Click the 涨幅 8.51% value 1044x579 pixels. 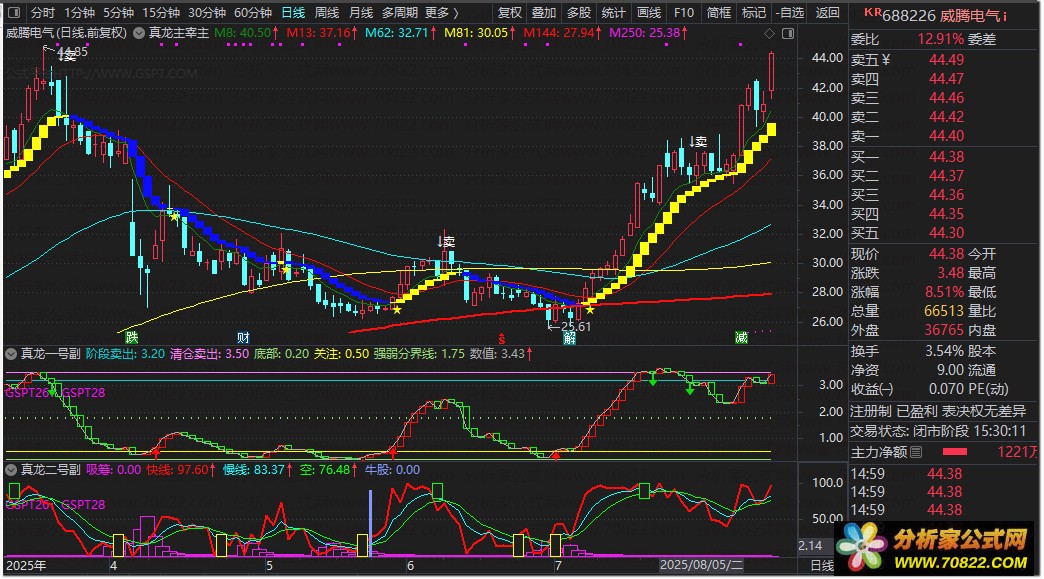[x=944, y=291]
